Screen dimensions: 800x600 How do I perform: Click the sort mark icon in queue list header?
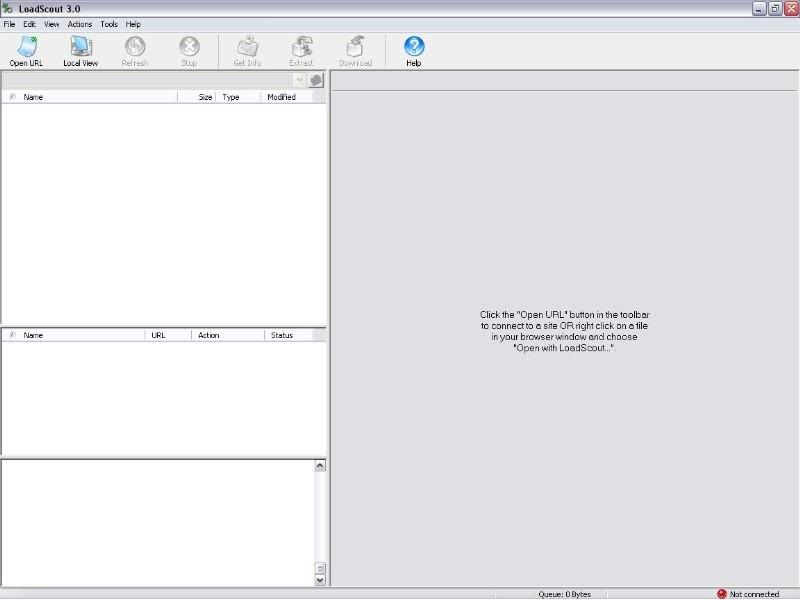pos(12,335)
